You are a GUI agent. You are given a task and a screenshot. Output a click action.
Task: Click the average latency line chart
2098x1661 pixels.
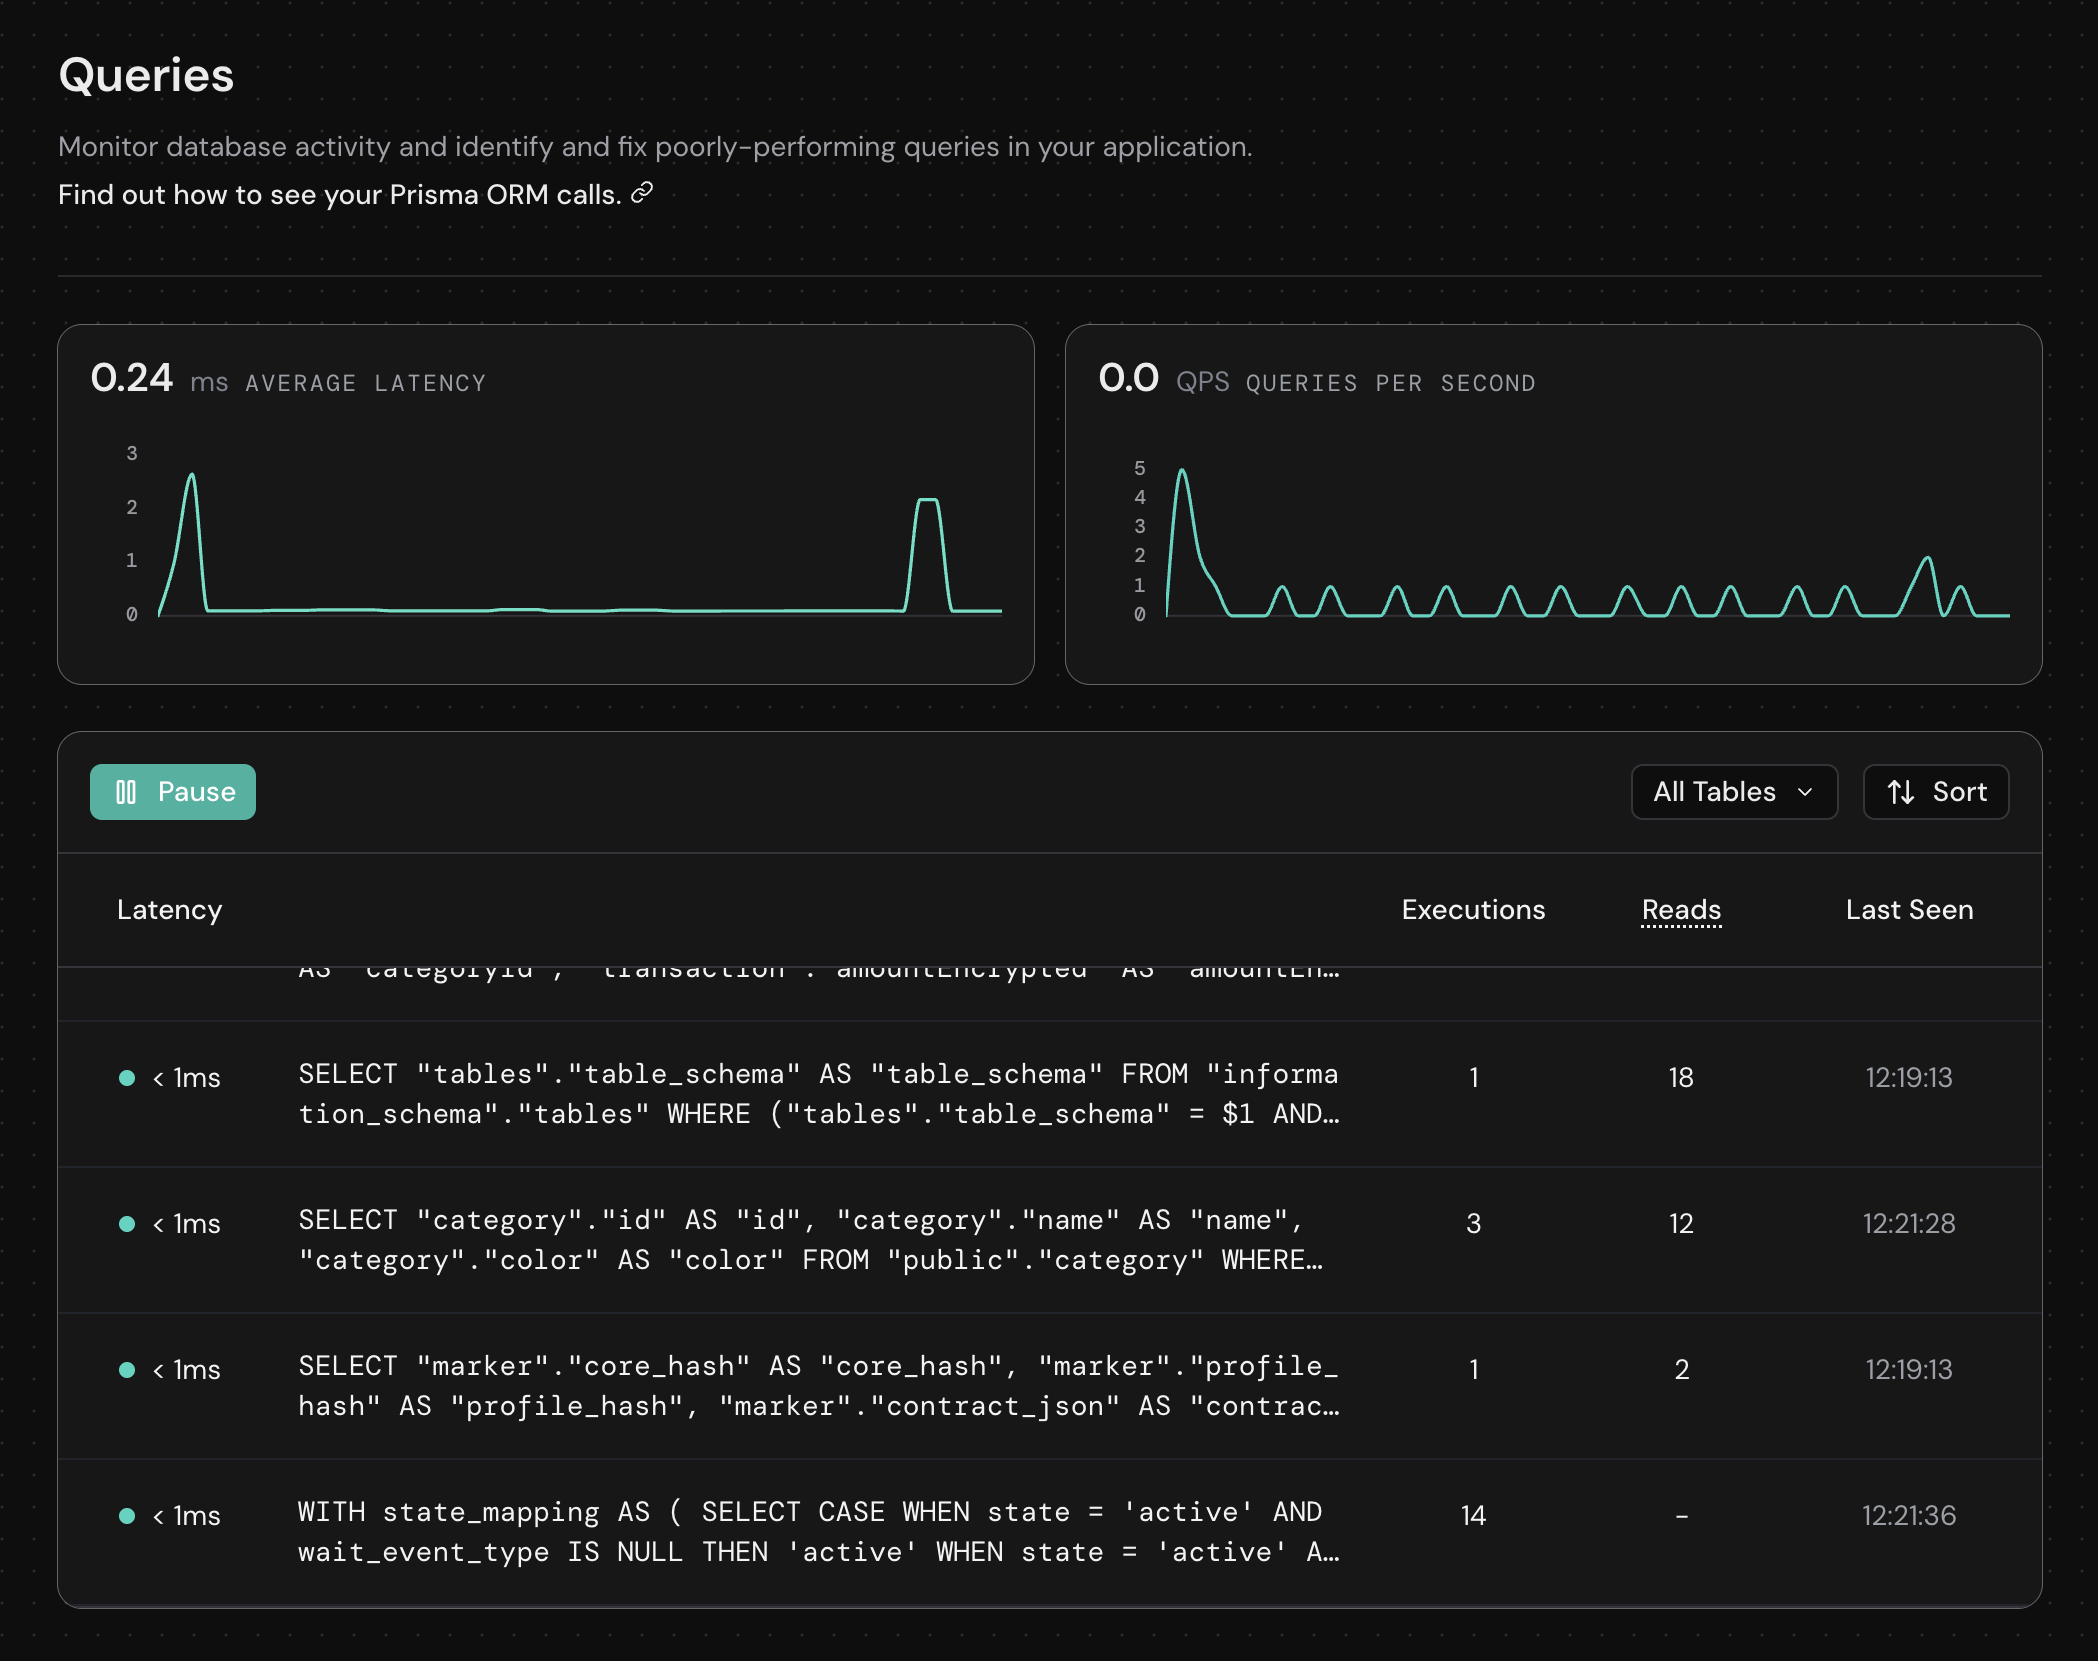point(580,543)
